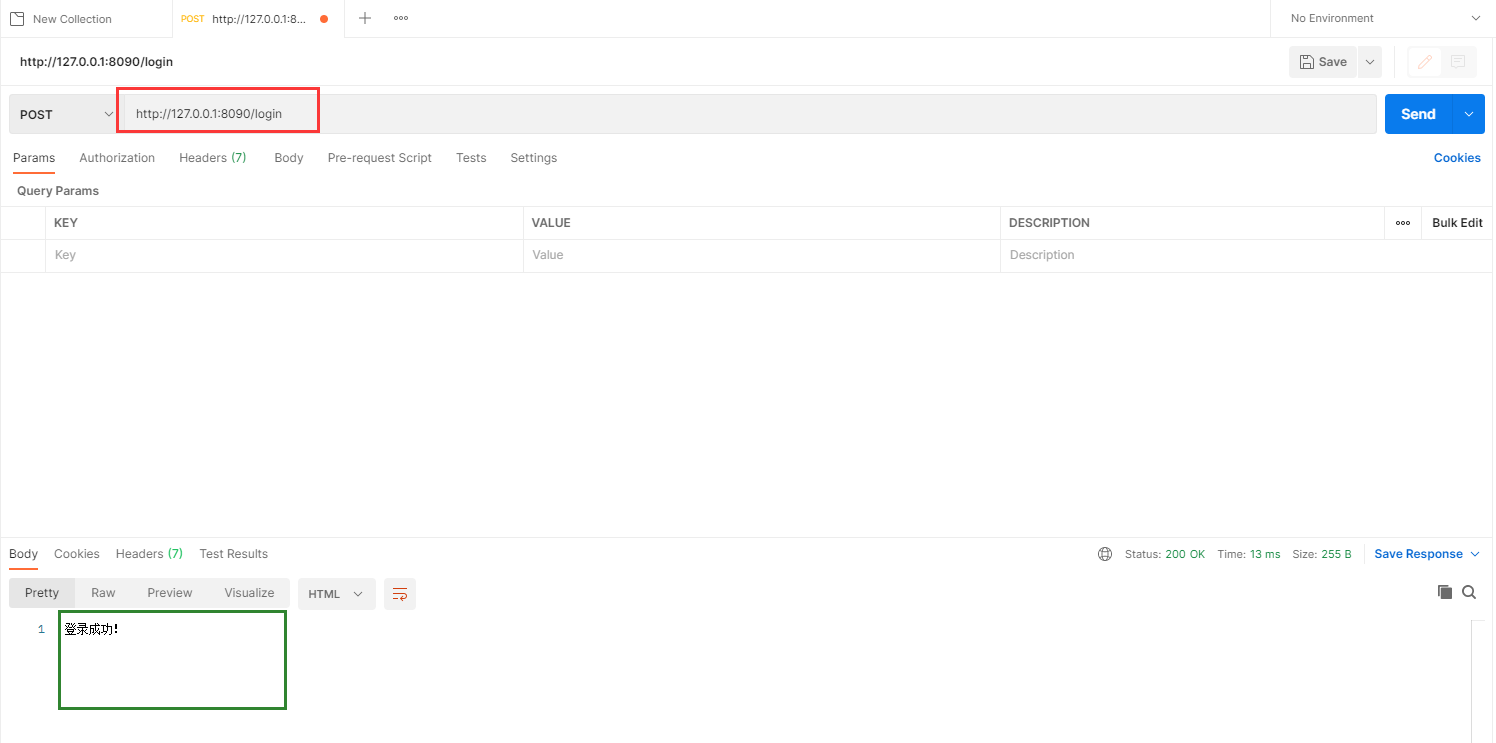
Task: Add a new request tab with plus icon
Action: (x=365, y=18)
